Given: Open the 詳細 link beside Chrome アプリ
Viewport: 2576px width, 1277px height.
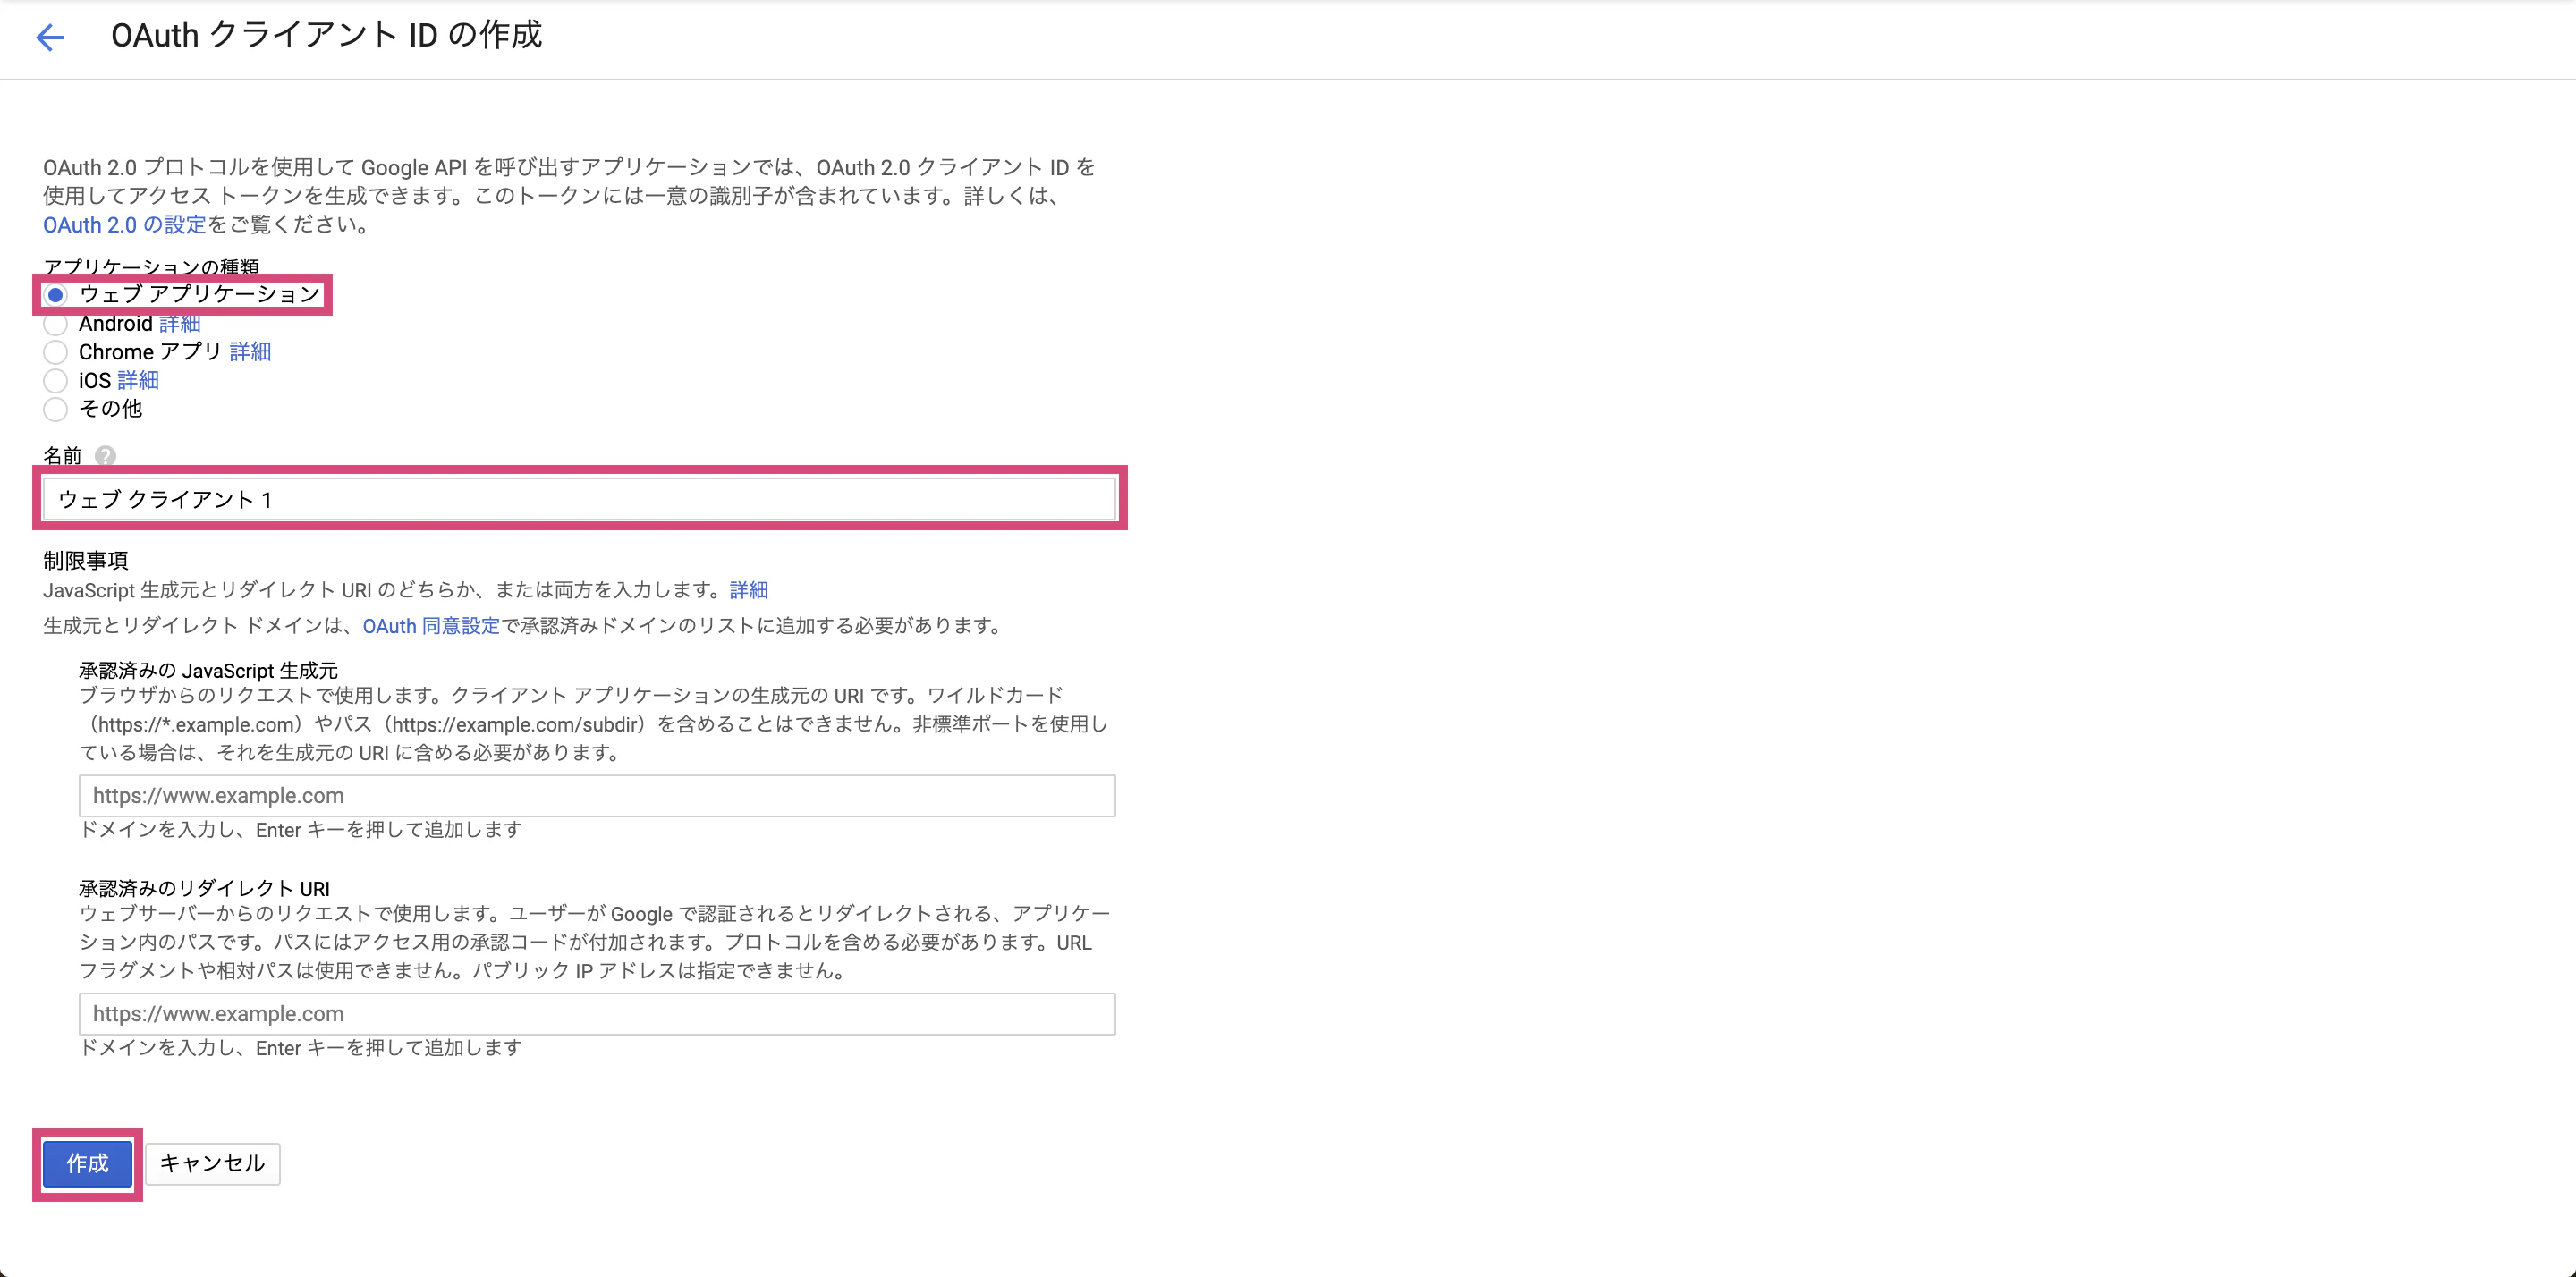Looking at the screenshot, I should tap(250, 352).
